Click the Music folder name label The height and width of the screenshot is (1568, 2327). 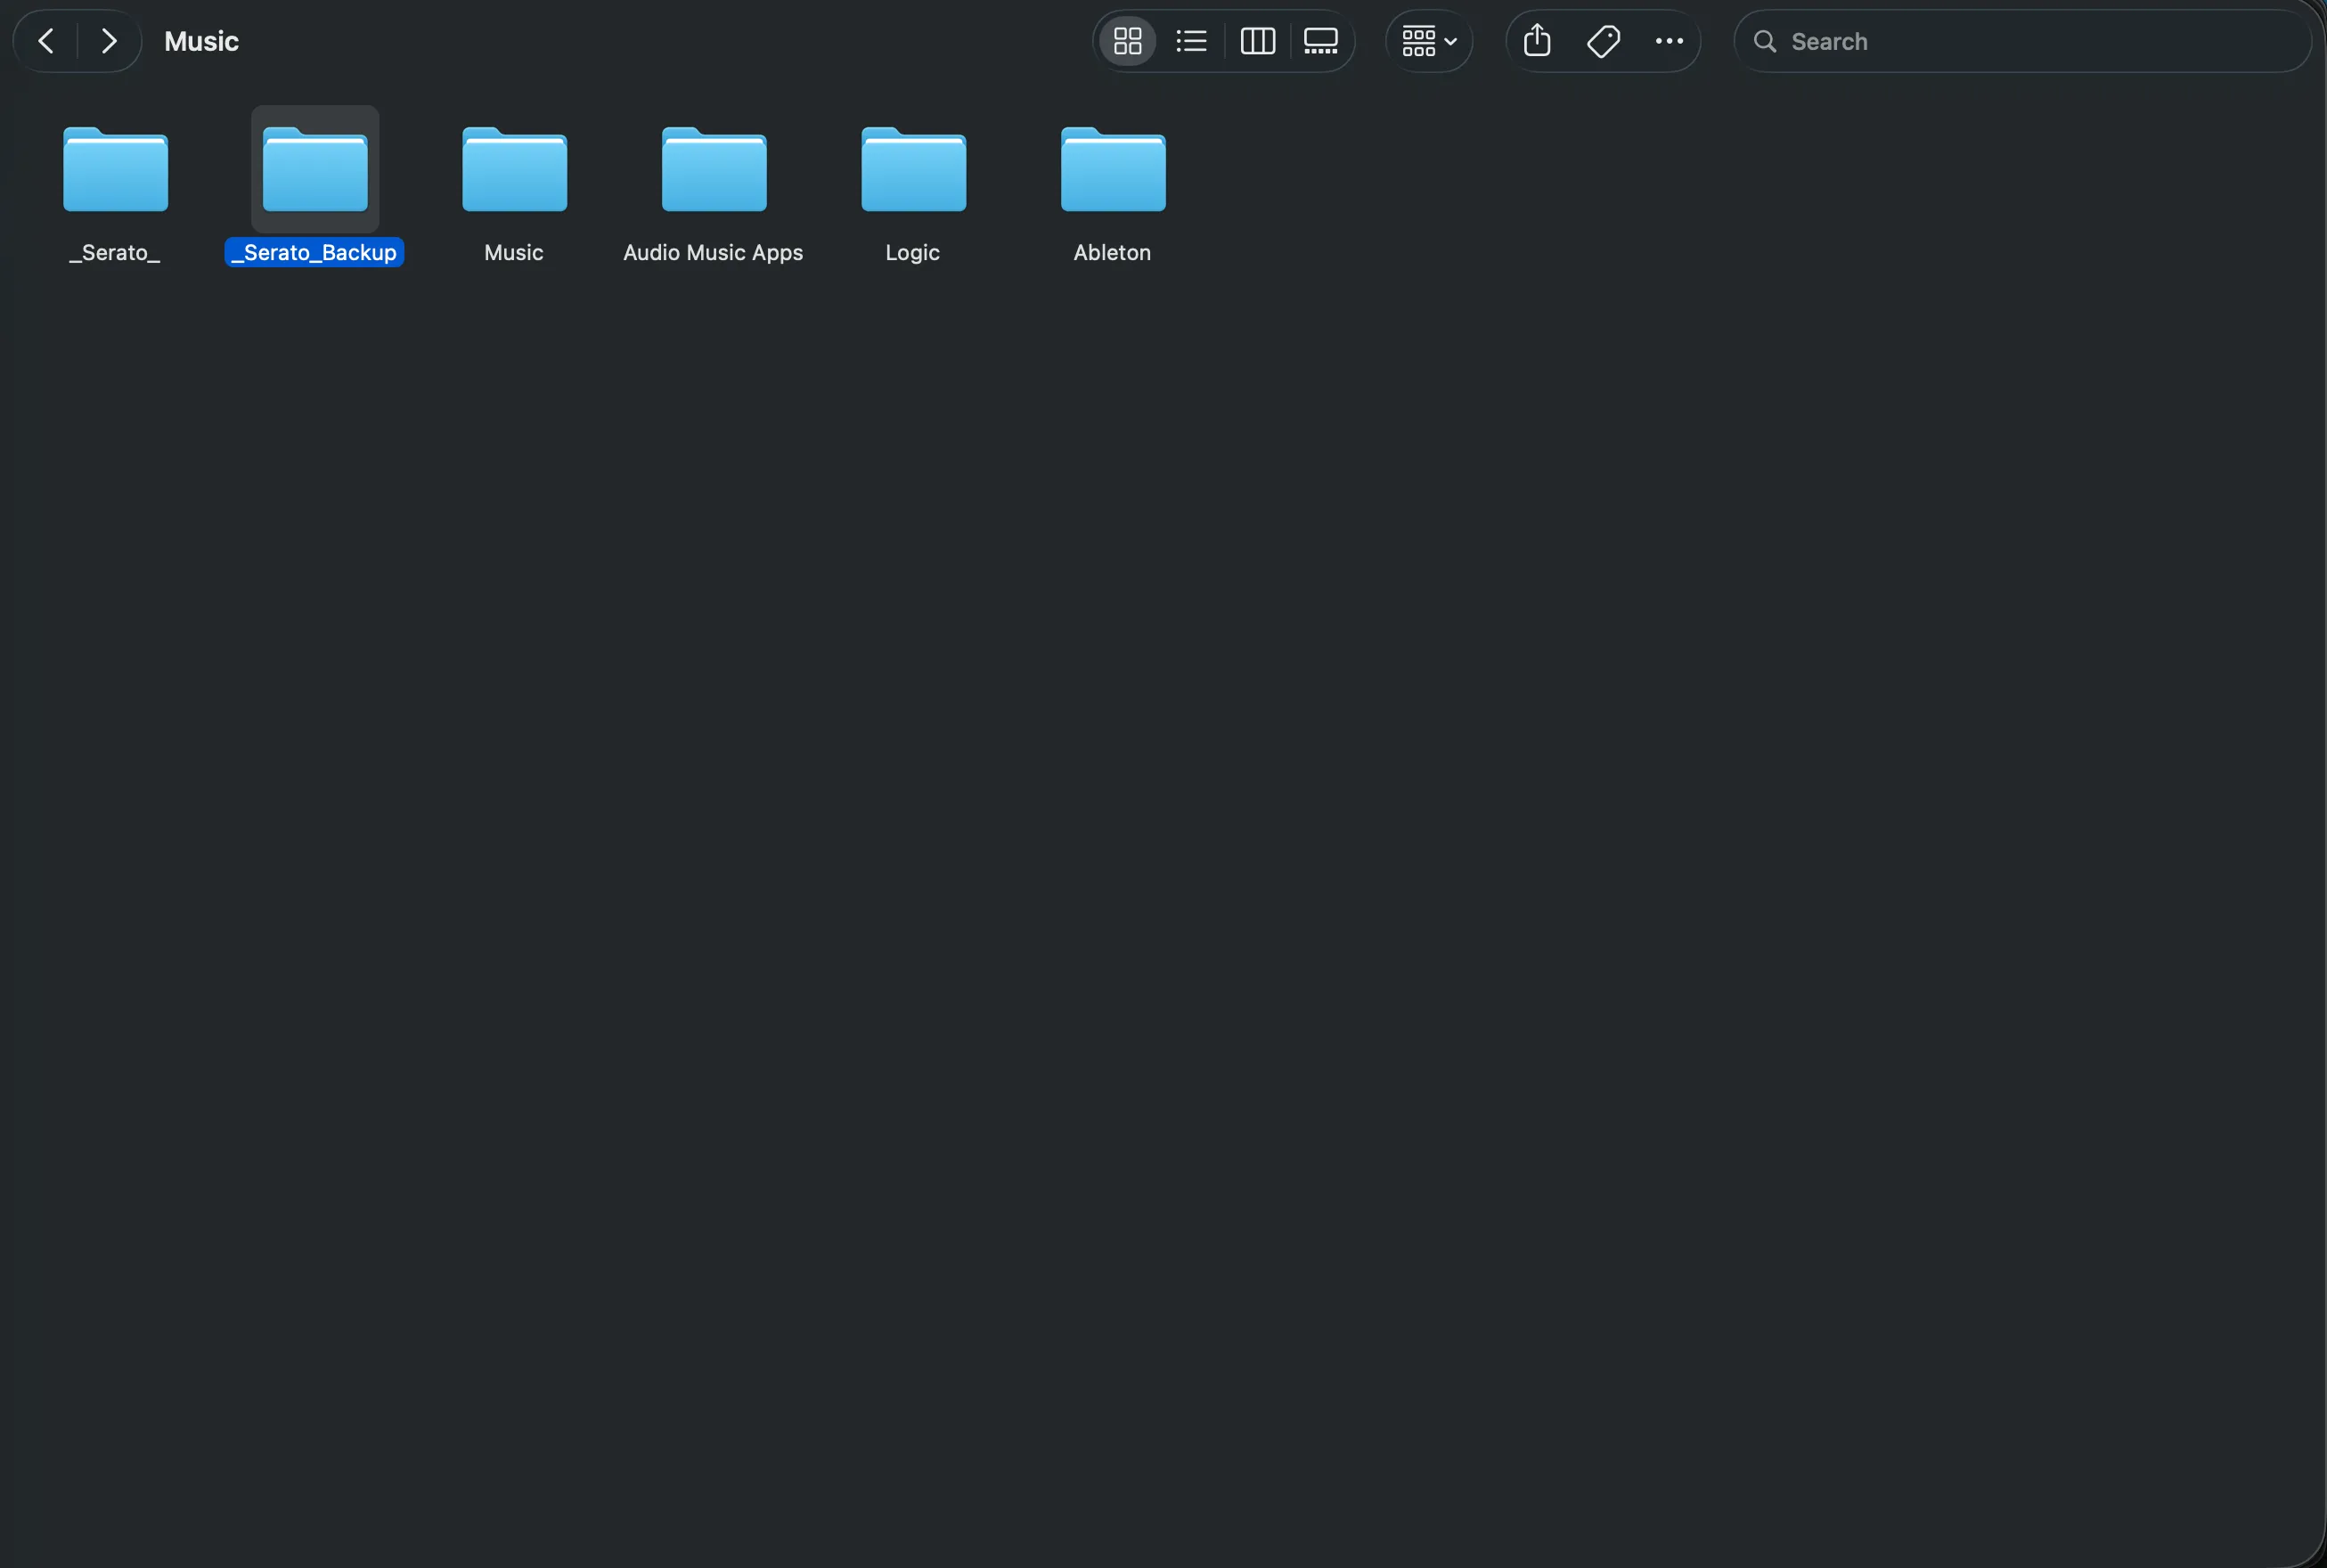pyautogui.click(x=514, y=252)
